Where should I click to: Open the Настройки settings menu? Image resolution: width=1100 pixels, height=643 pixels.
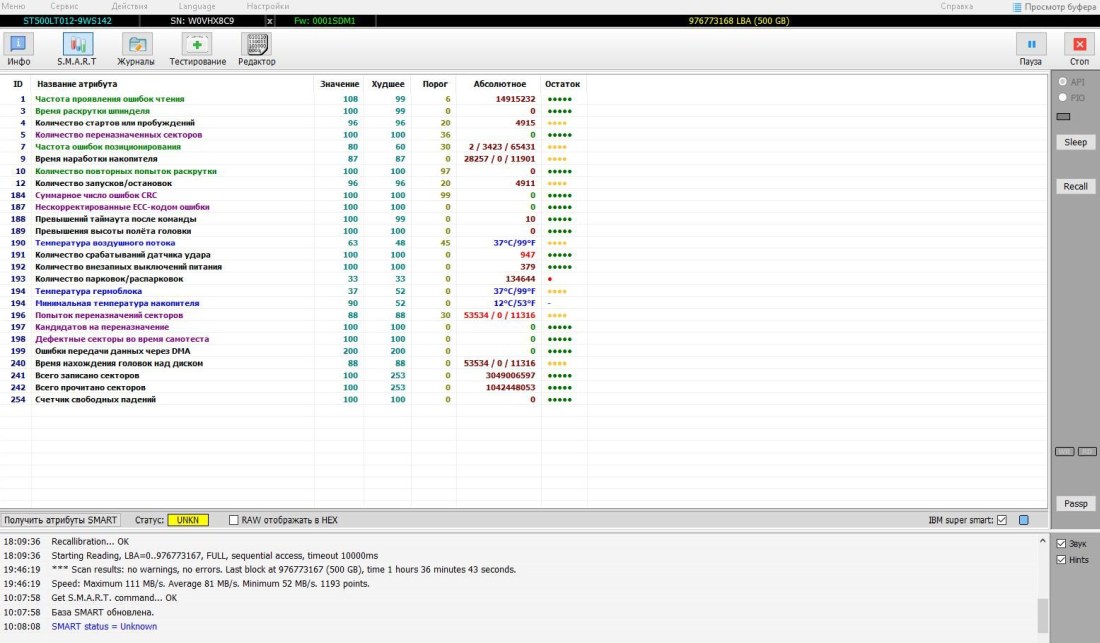[x=267, y=6]
